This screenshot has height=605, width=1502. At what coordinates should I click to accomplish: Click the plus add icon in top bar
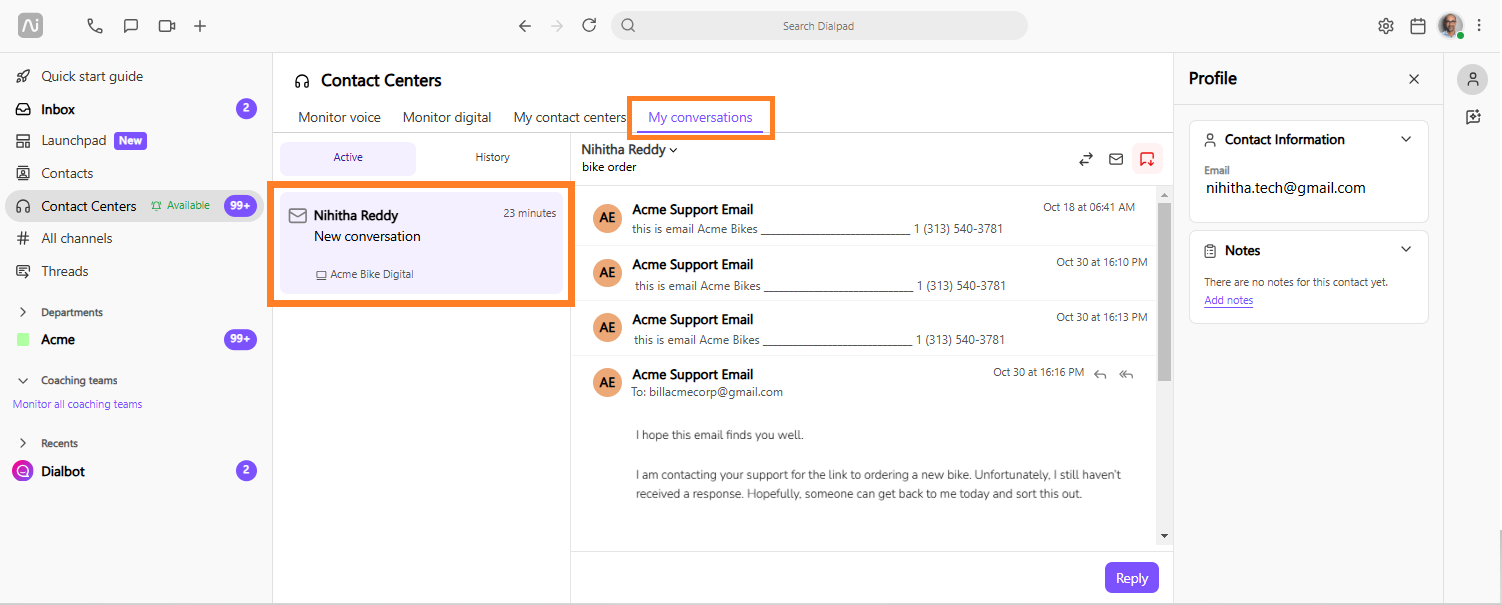click(x=200, y=26)
